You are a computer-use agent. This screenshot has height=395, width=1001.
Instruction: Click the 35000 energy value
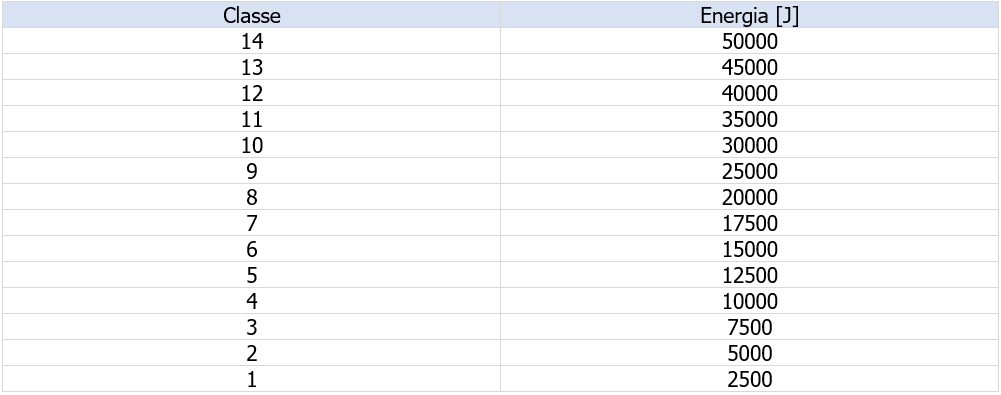(749, 119)
